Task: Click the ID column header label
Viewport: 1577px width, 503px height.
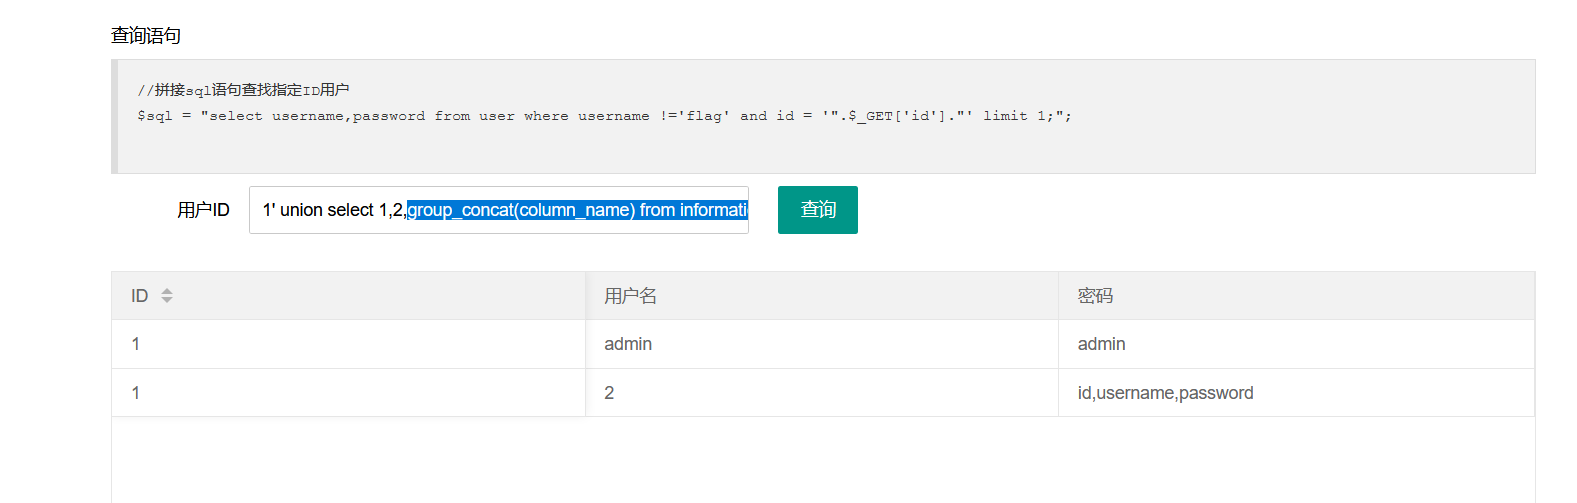Action: [139, 296]
